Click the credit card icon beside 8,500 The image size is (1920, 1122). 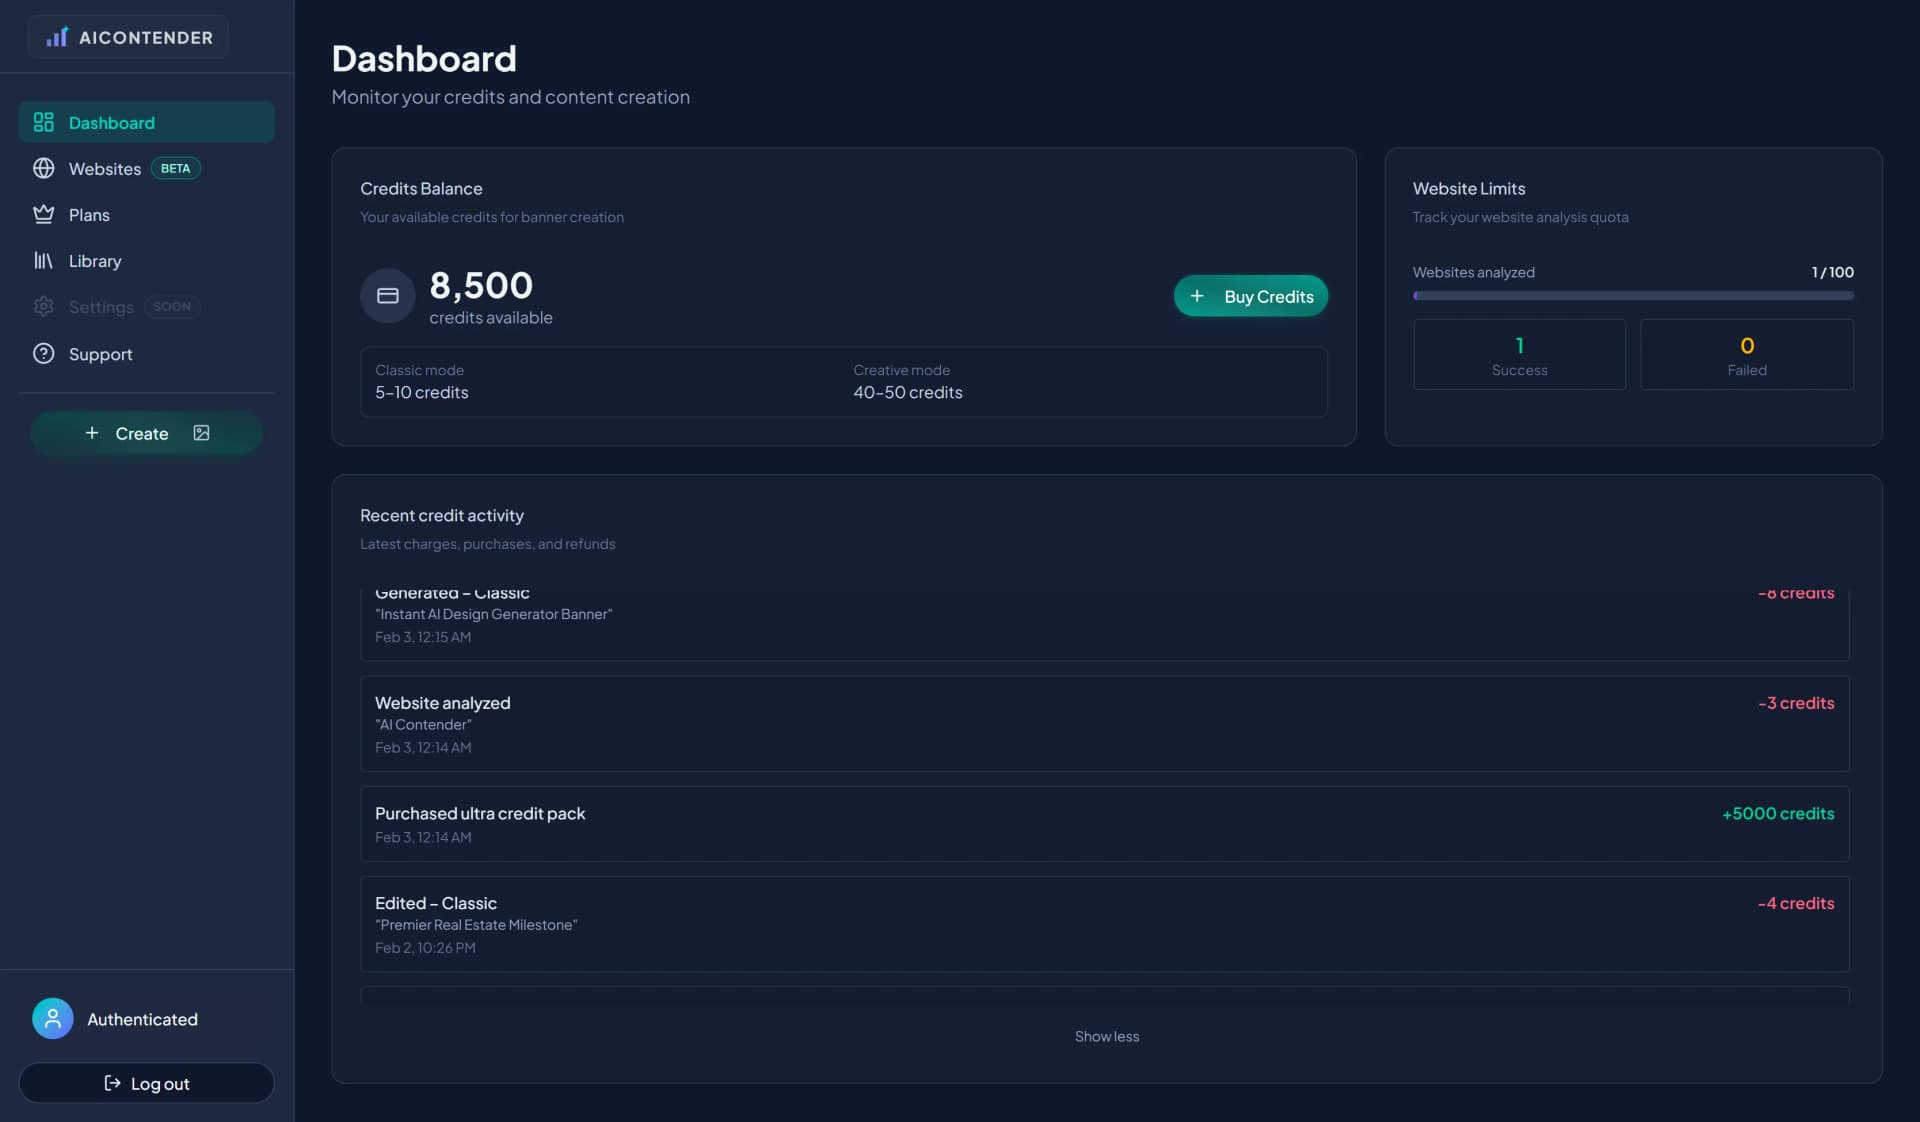(x=387, y=296)
